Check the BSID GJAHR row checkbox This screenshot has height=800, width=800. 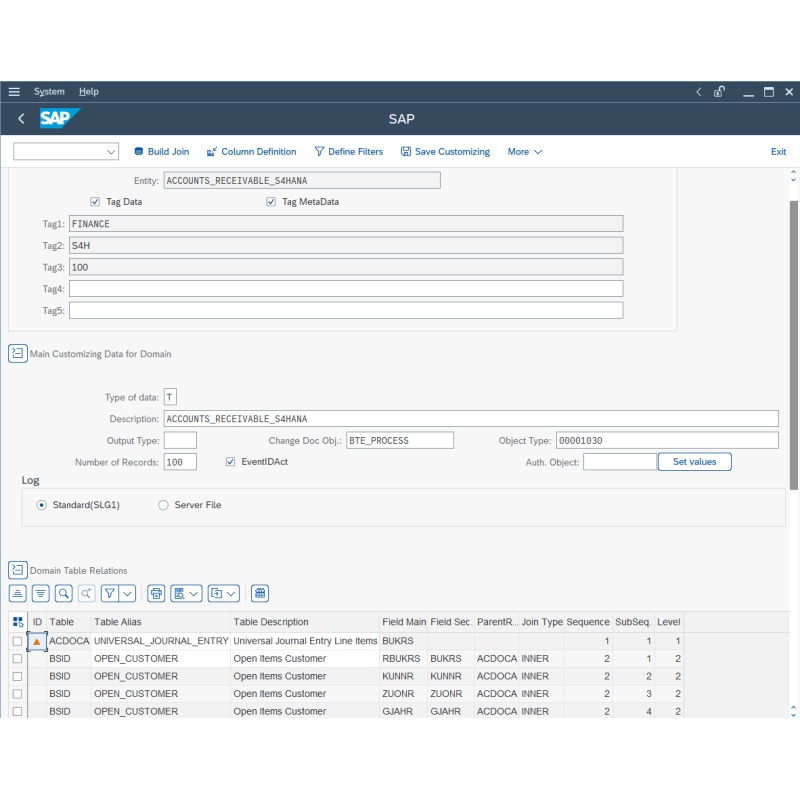[x=17, y=711]
